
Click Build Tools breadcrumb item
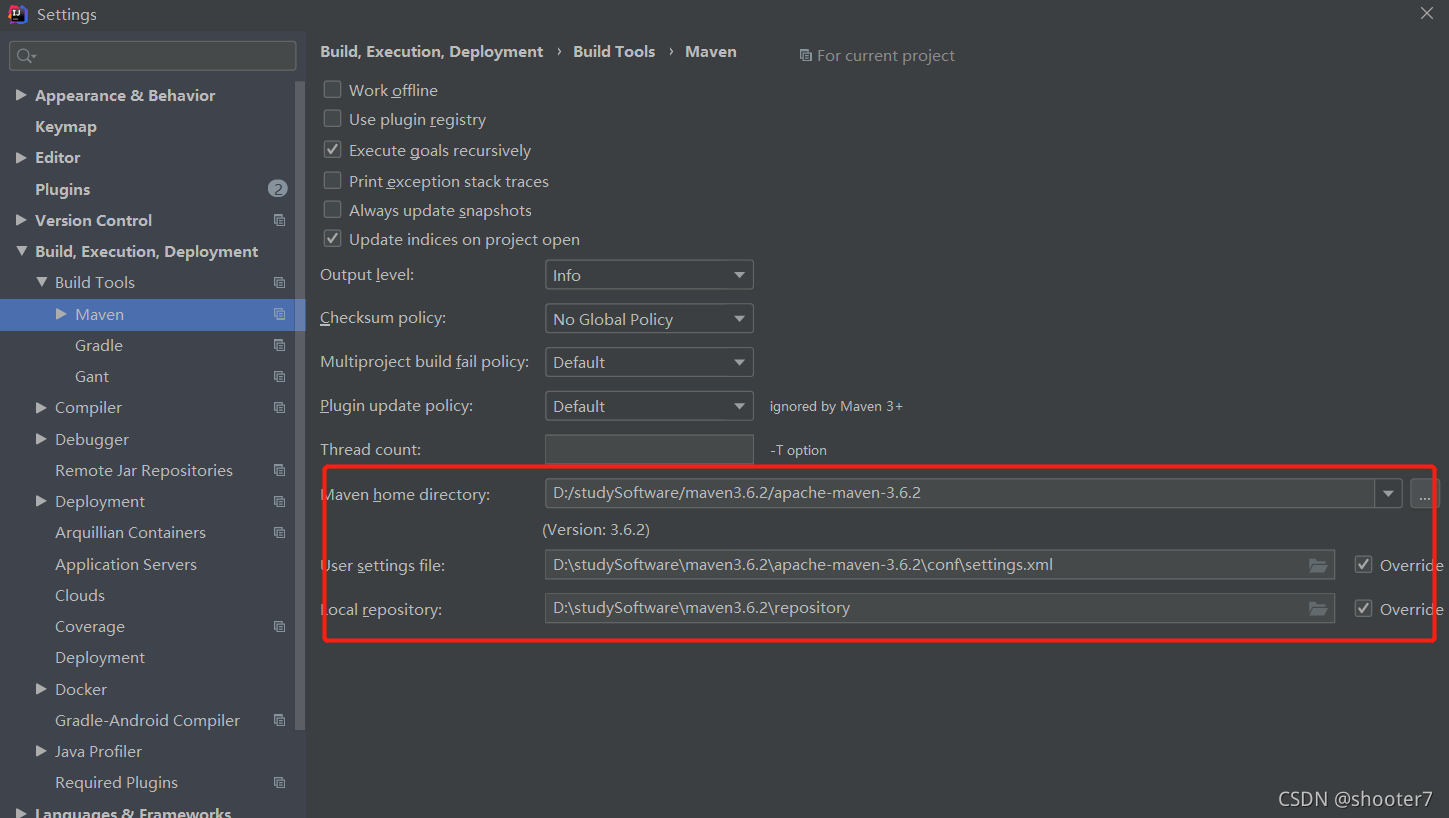click(614, 52)
